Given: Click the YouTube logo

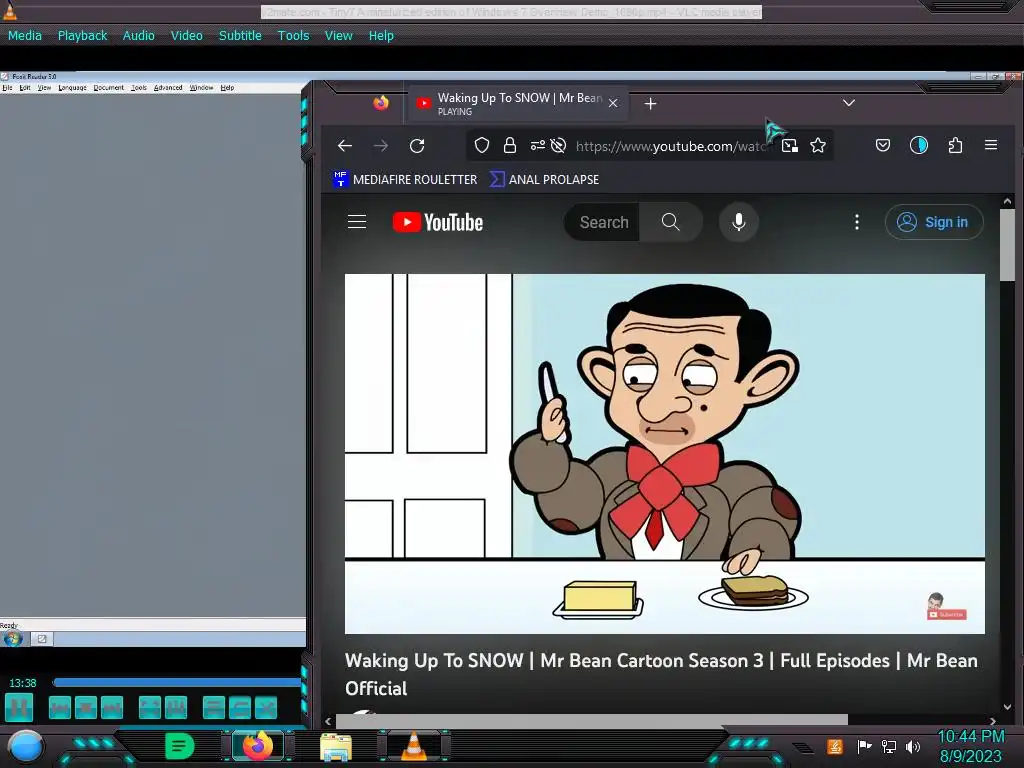Looking at the screenshot, I should coord(438,222).
